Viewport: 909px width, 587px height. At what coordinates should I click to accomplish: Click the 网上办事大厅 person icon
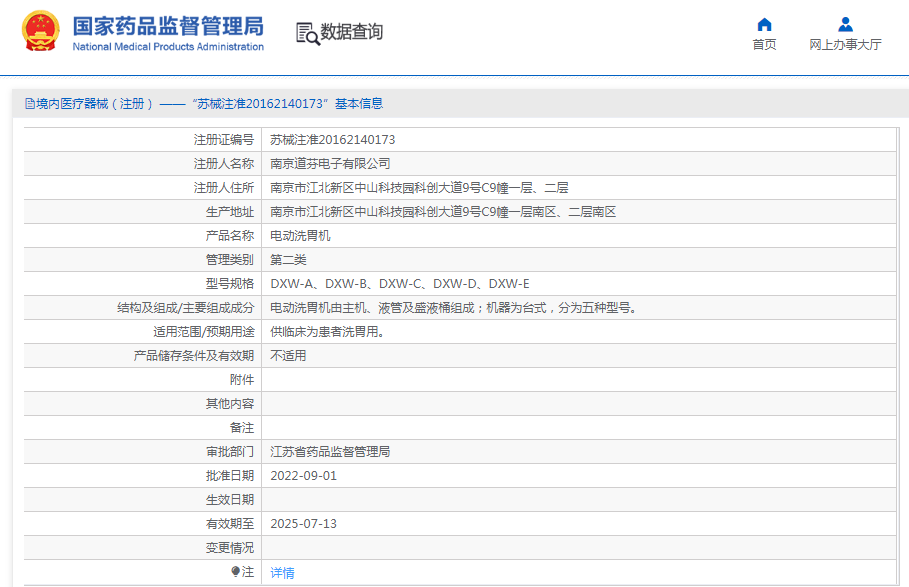[845, 24]
